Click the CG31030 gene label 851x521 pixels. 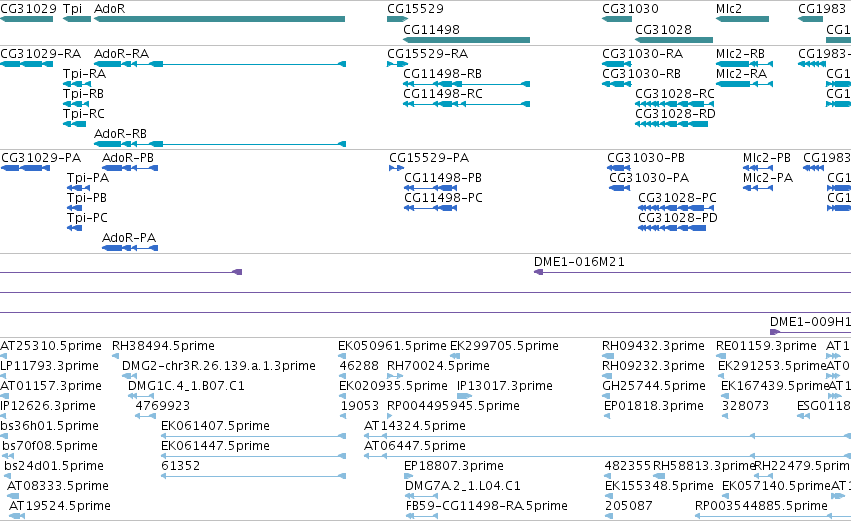pos(630,9)
